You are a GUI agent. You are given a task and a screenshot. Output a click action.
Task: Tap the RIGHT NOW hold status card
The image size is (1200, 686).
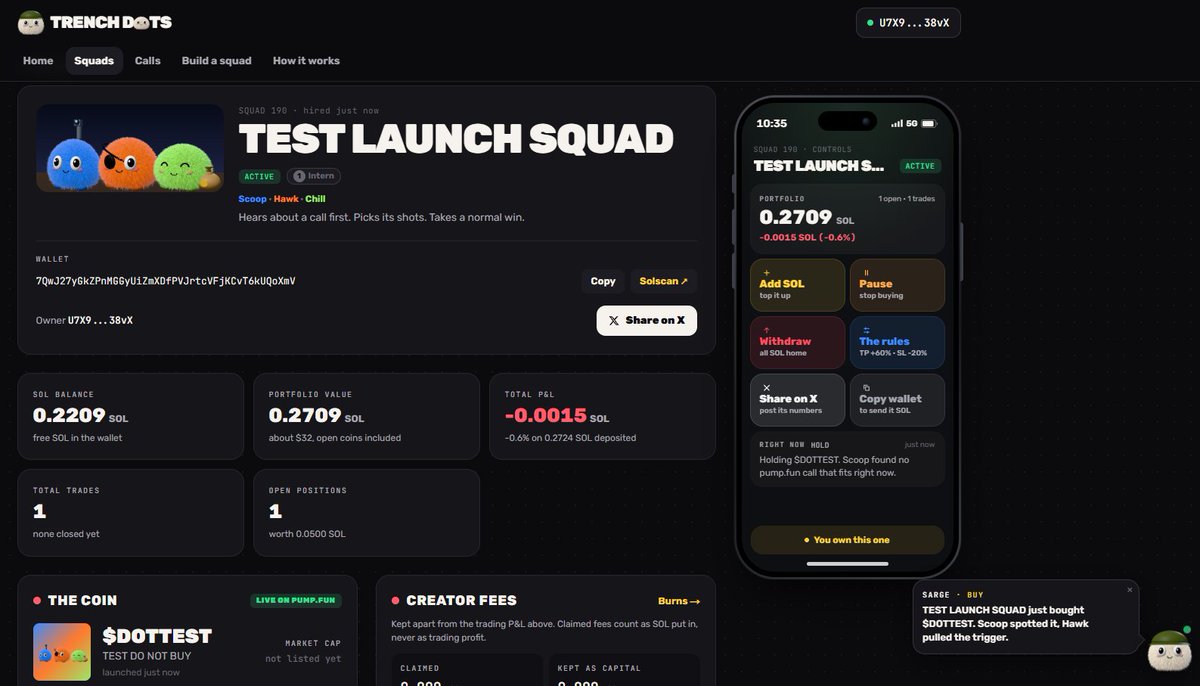click(x=847, y=459)
